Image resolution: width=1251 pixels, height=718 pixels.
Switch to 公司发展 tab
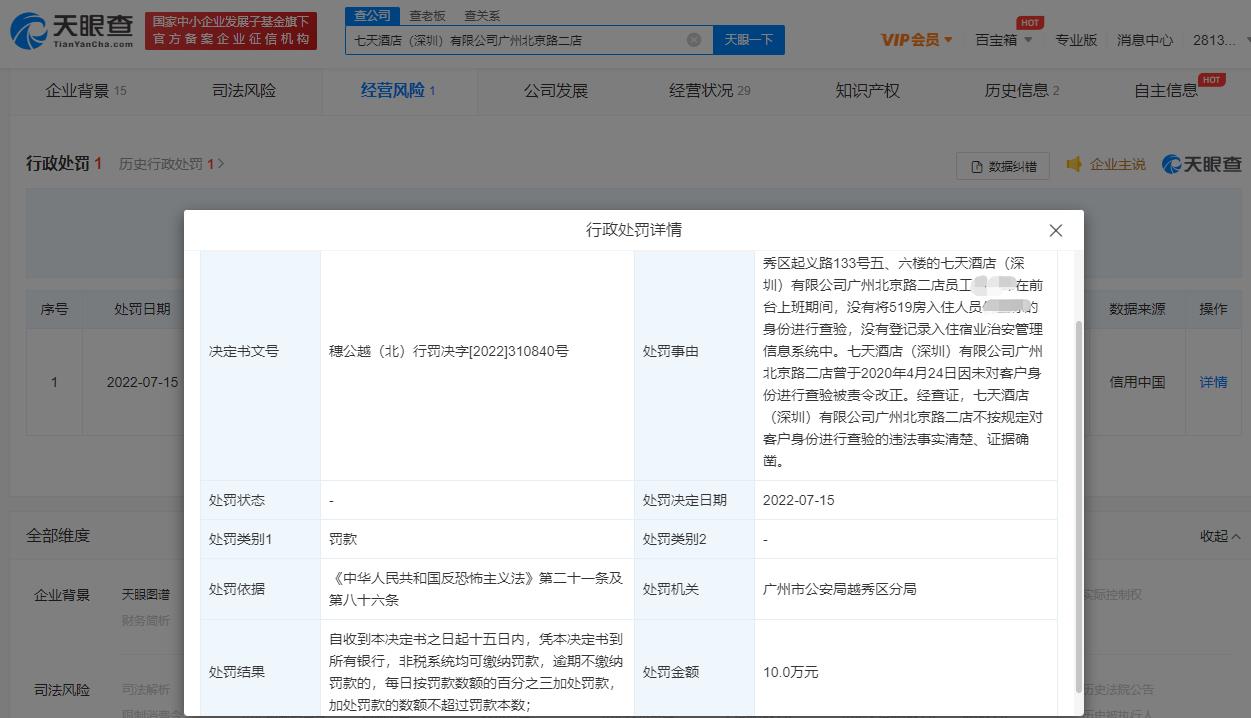coord(556,90)
